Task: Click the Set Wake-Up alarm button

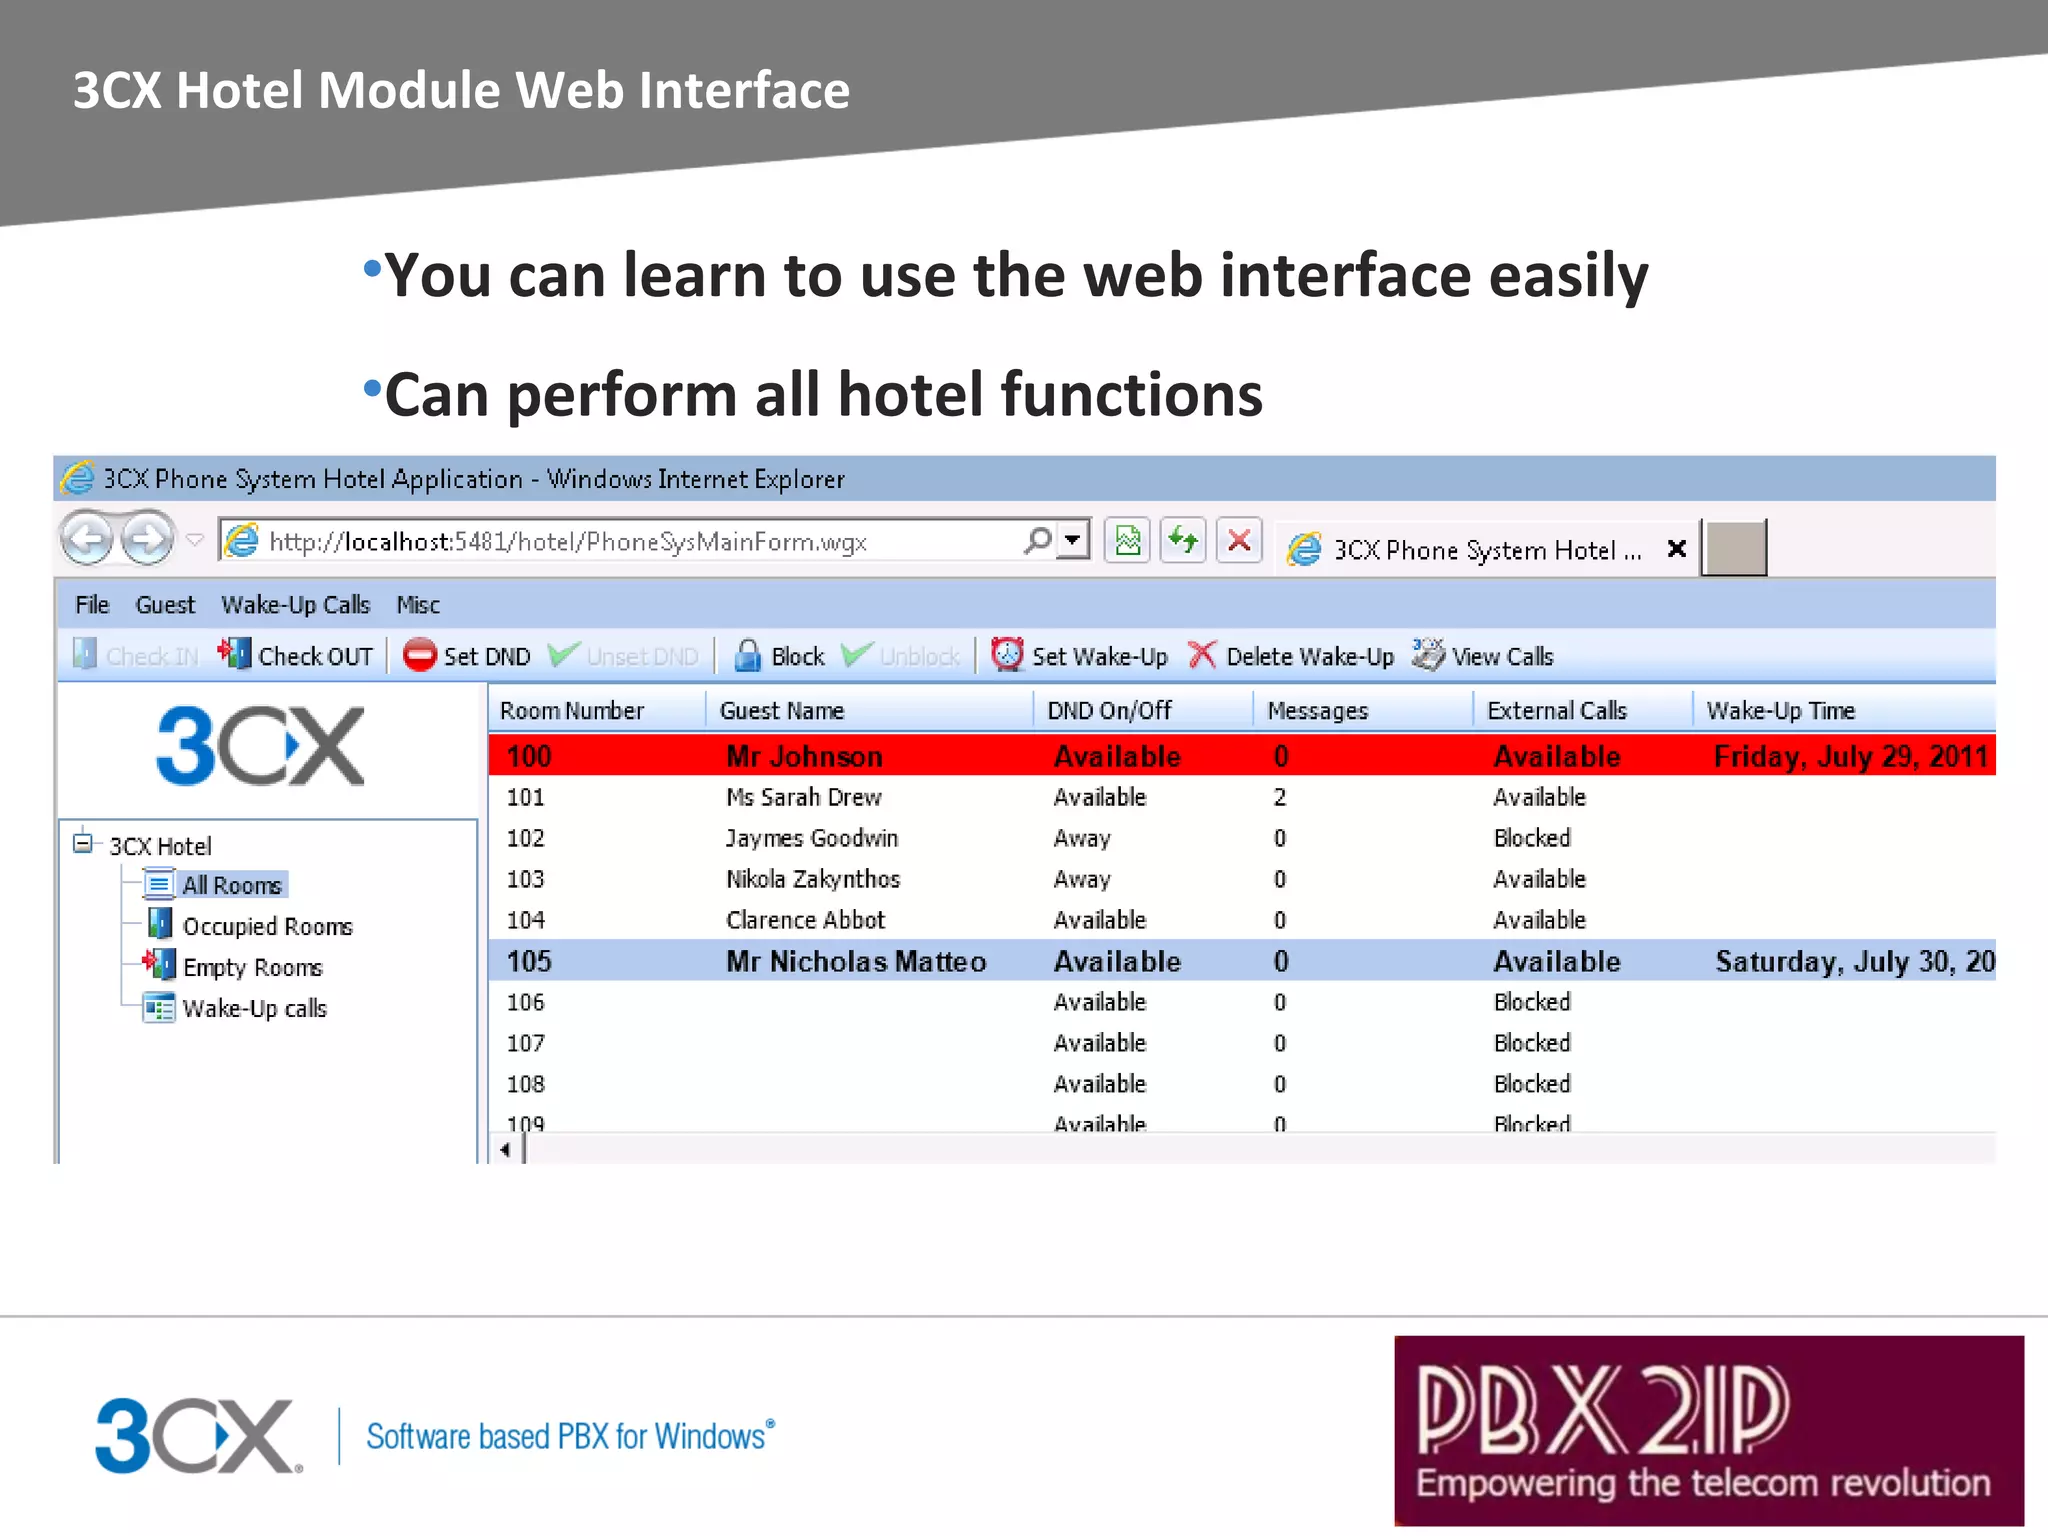Action: coord(1080,656)
